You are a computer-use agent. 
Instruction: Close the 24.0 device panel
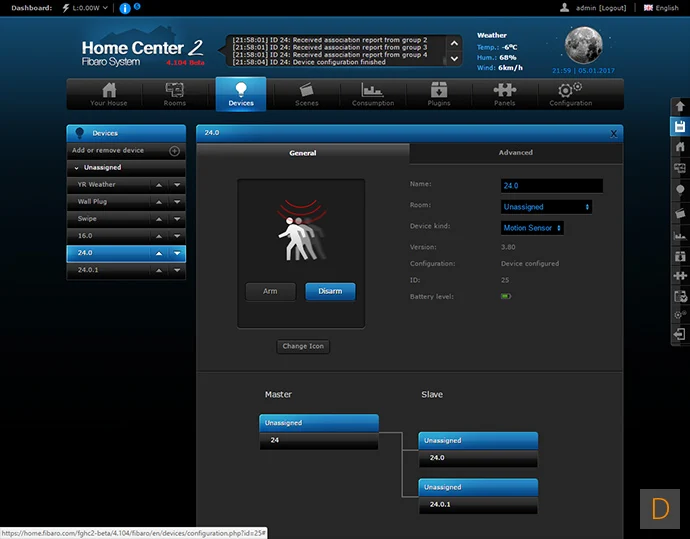point(613,134)
